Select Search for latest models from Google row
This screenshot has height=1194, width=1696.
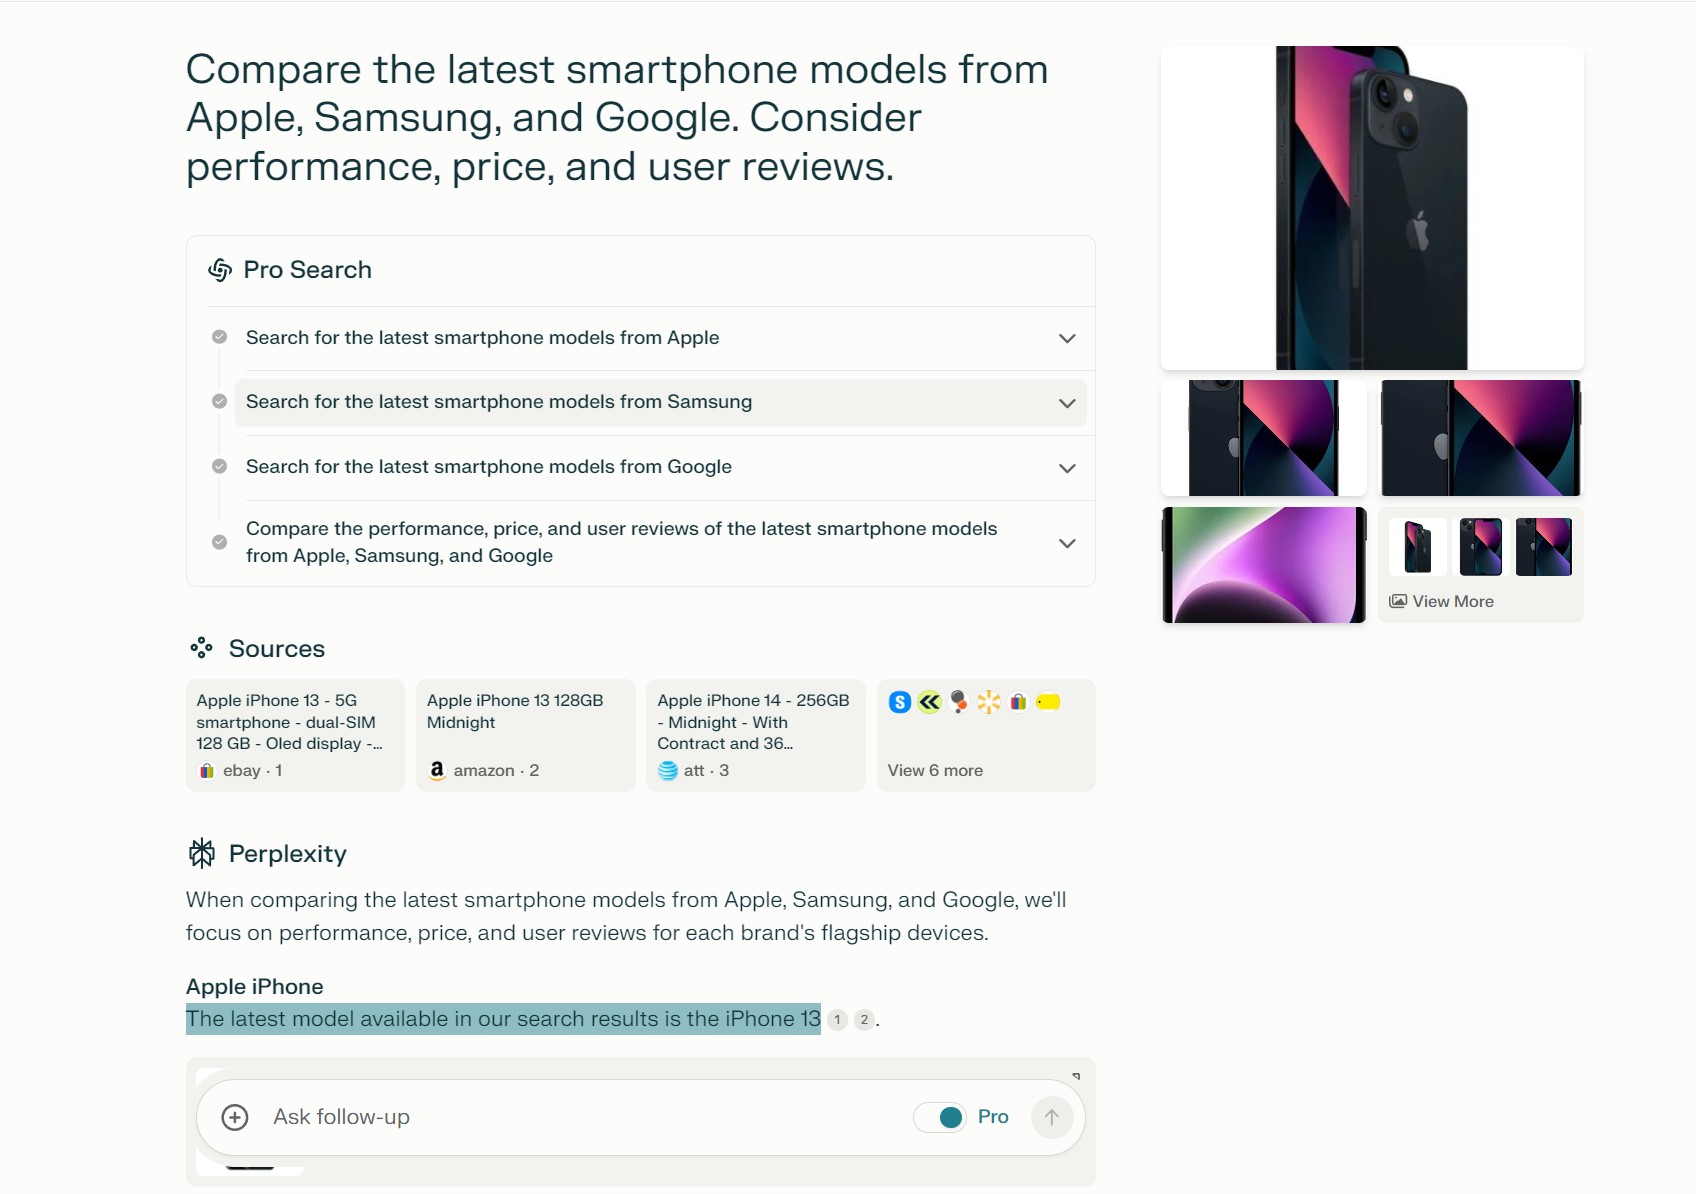(x=660, y=467)
